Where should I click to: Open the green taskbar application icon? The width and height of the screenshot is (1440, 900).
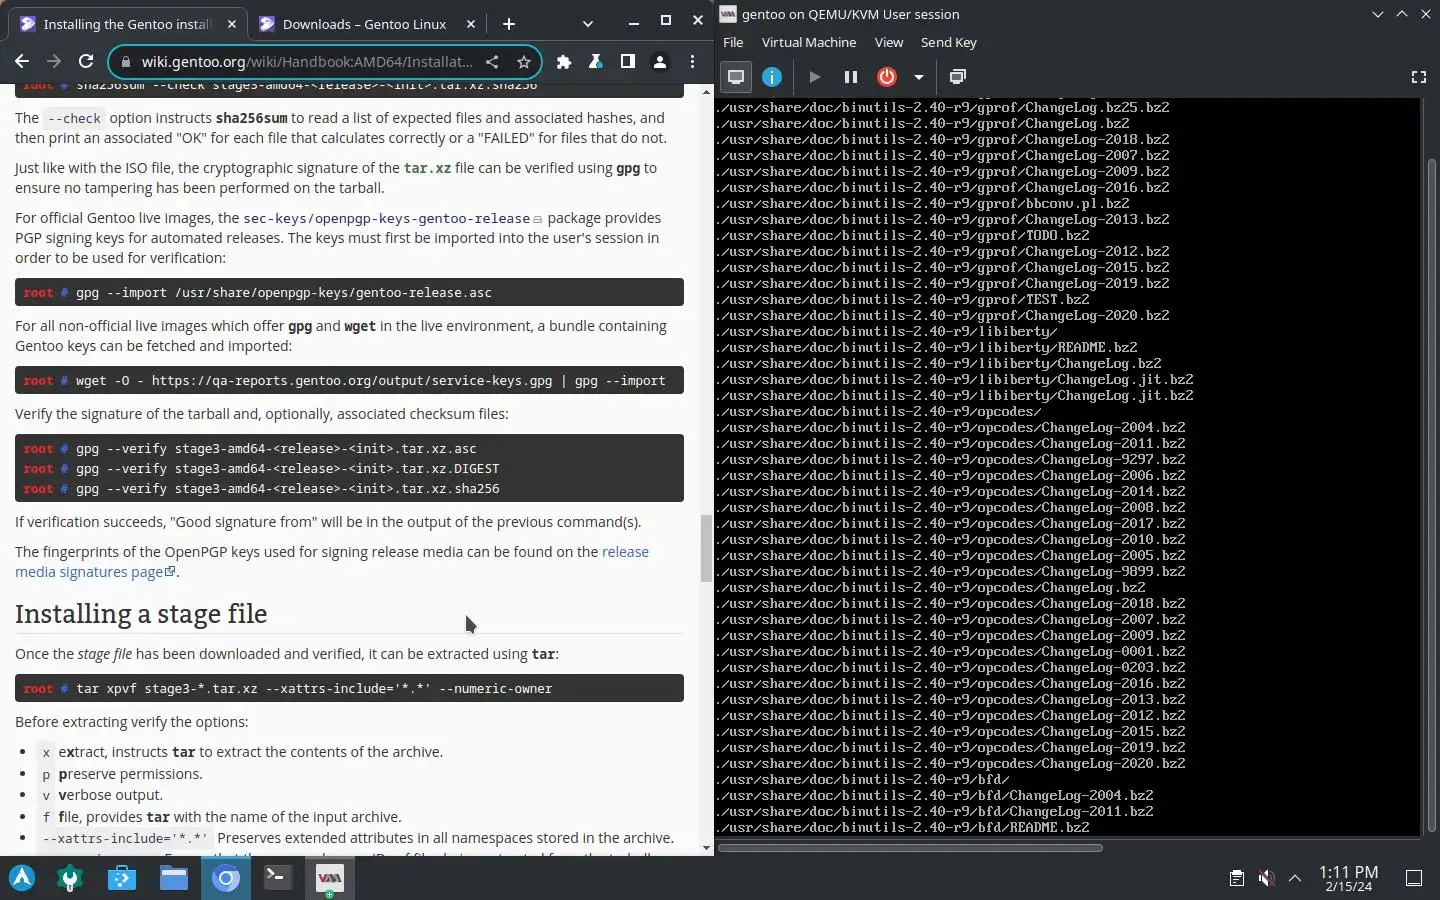coord(70,878)
